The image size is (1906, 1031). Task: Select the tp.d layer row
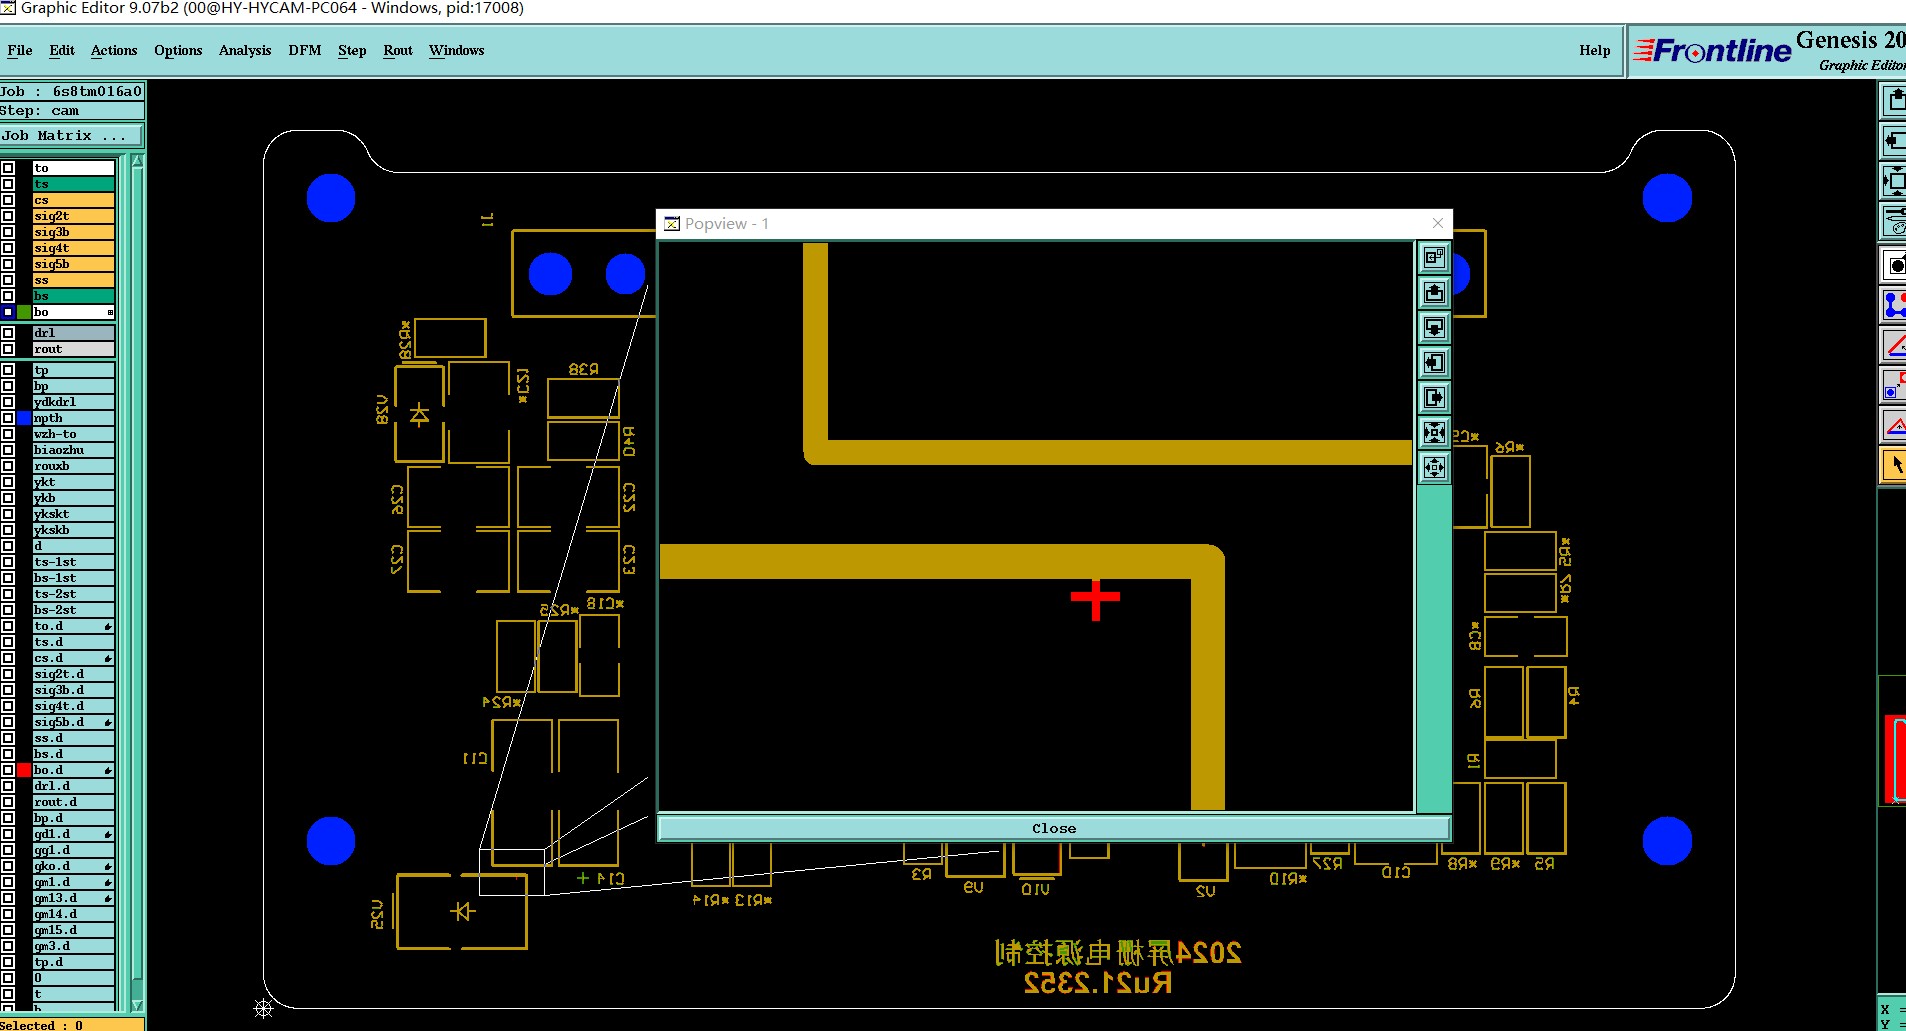point(74,962)
